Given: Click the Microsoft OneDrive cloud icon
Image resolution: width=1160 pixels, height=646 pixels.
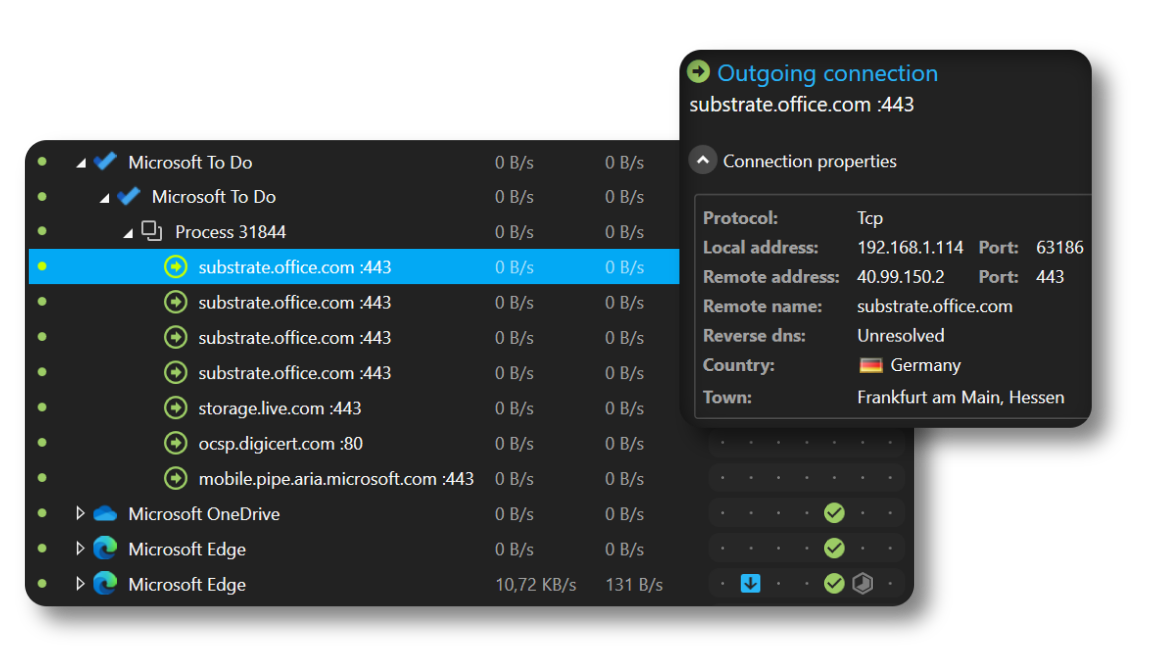Looking at the screenshot, I should [107, 513].
